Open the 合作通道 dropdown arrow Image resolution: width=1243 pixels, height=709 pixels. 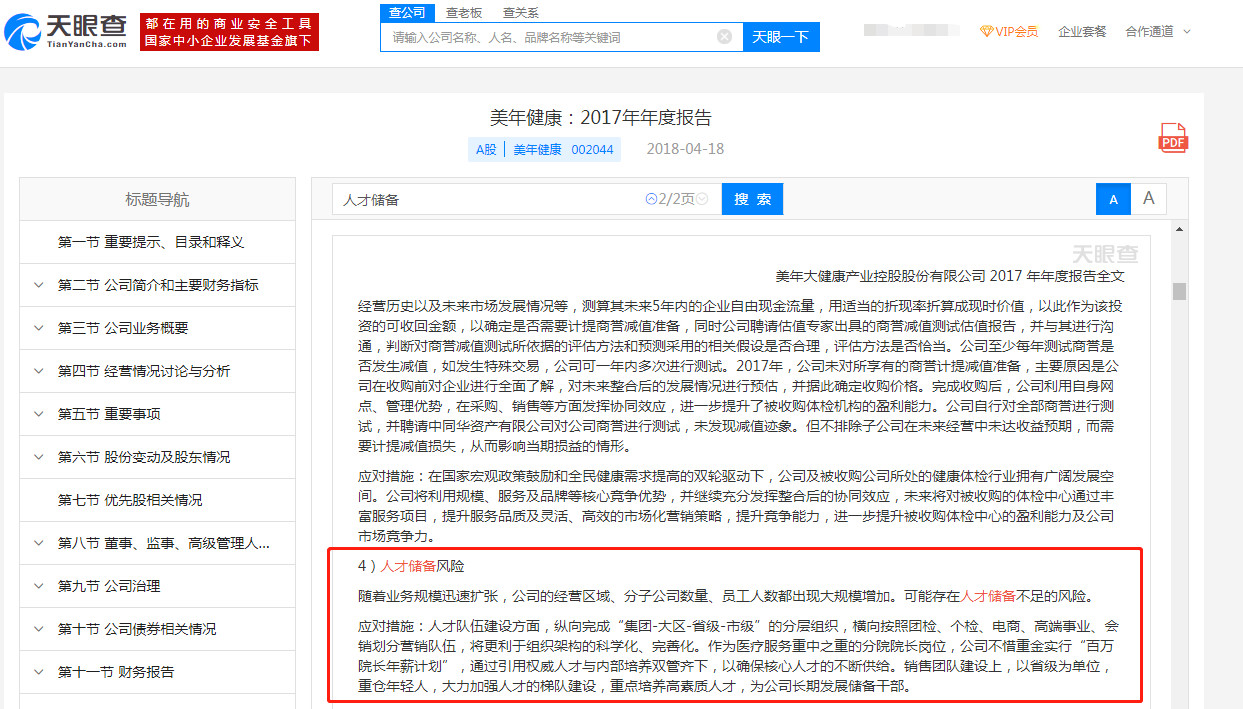click(x=1187, y=31)
